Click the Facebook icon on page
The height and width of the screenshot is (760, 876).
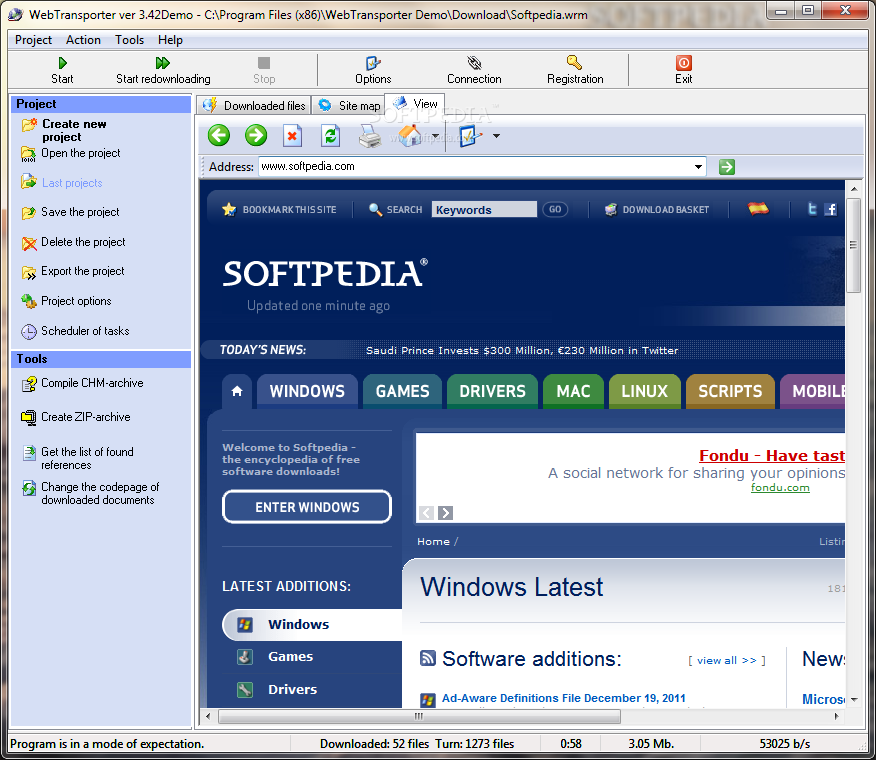pyautogui.click(x=831, y=210)
